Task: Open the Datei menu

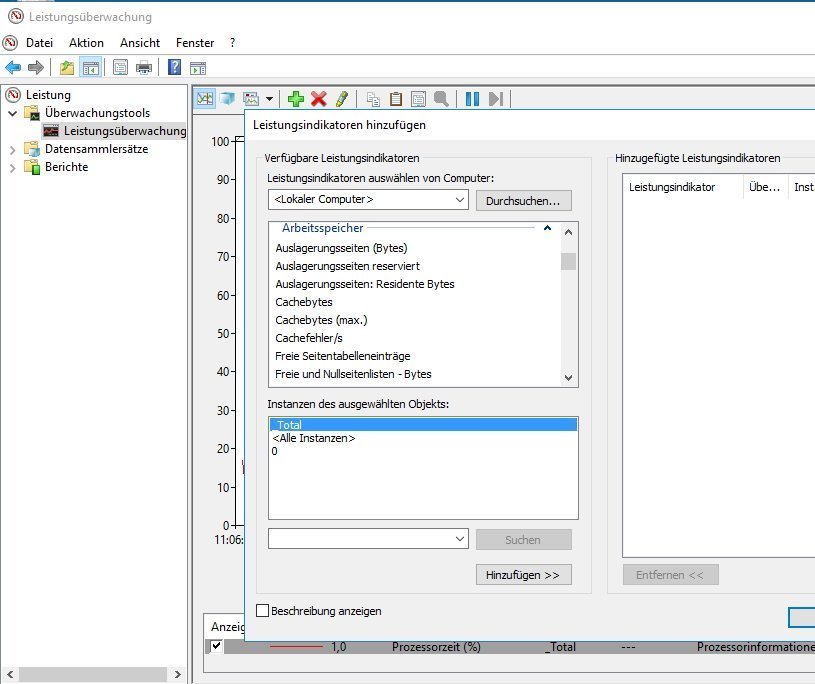Action: [x=40, y=43]
